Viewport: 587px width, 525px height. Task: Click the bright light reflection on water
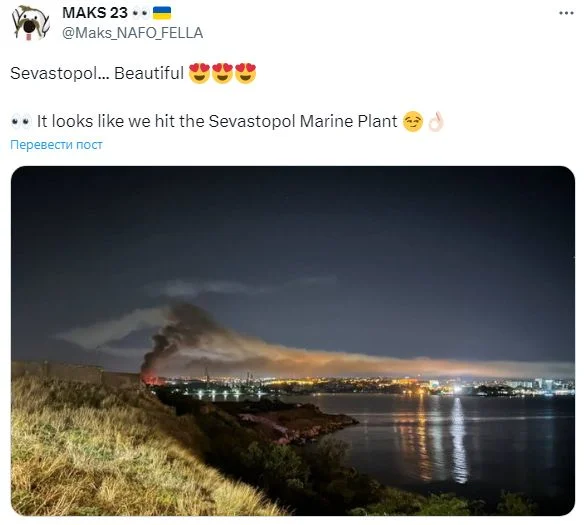click(459, 440)
